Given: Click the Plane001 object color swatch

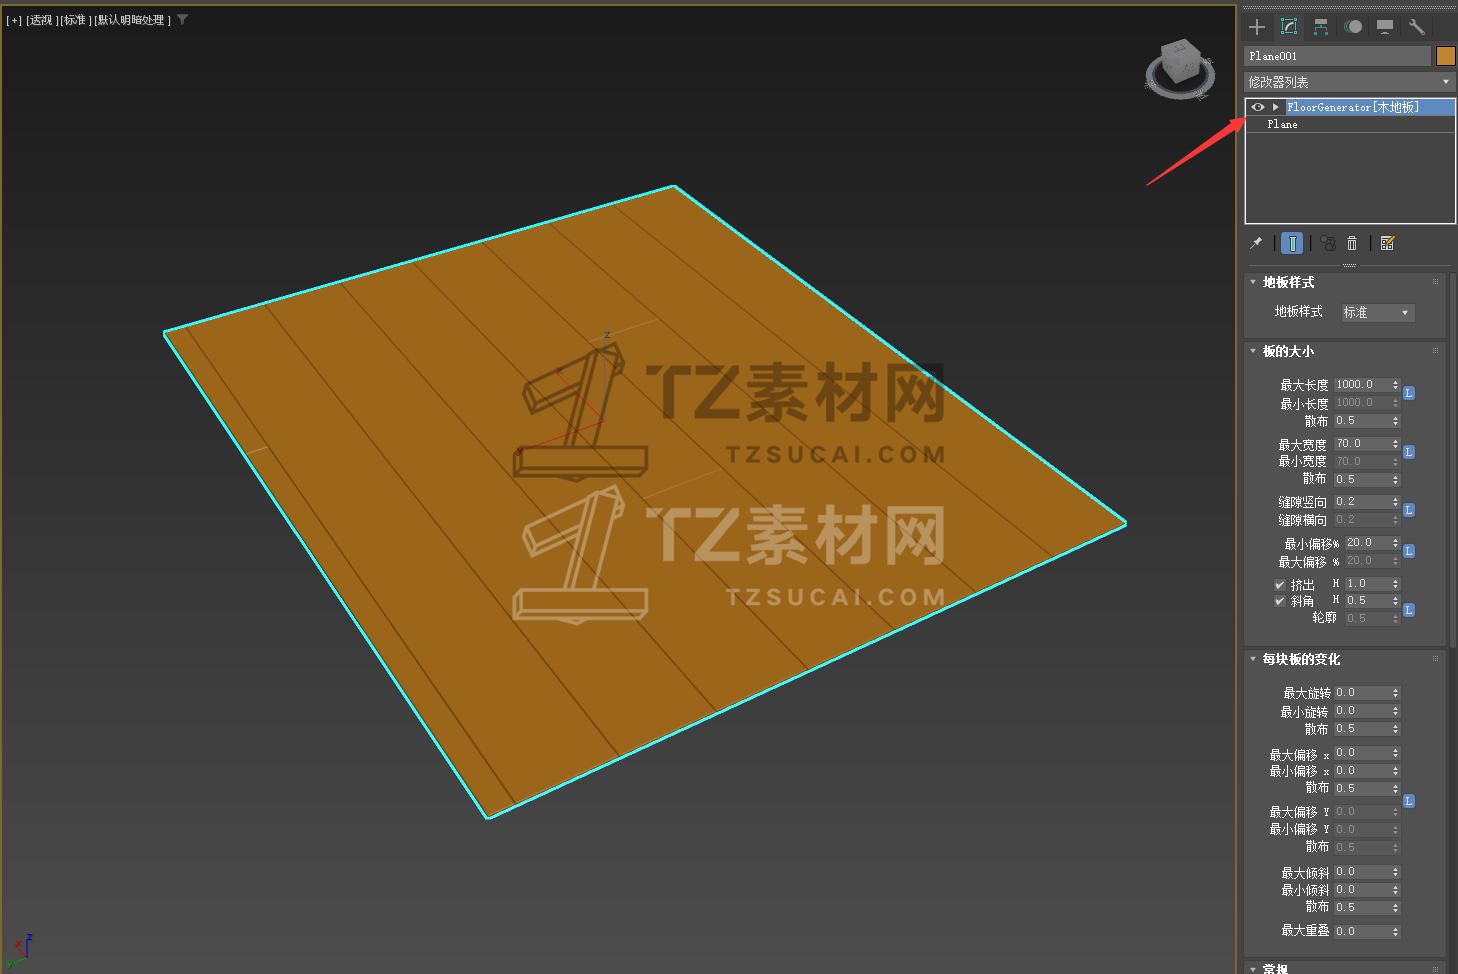Looking at the screenshot, I should (x=1446, y=56).
